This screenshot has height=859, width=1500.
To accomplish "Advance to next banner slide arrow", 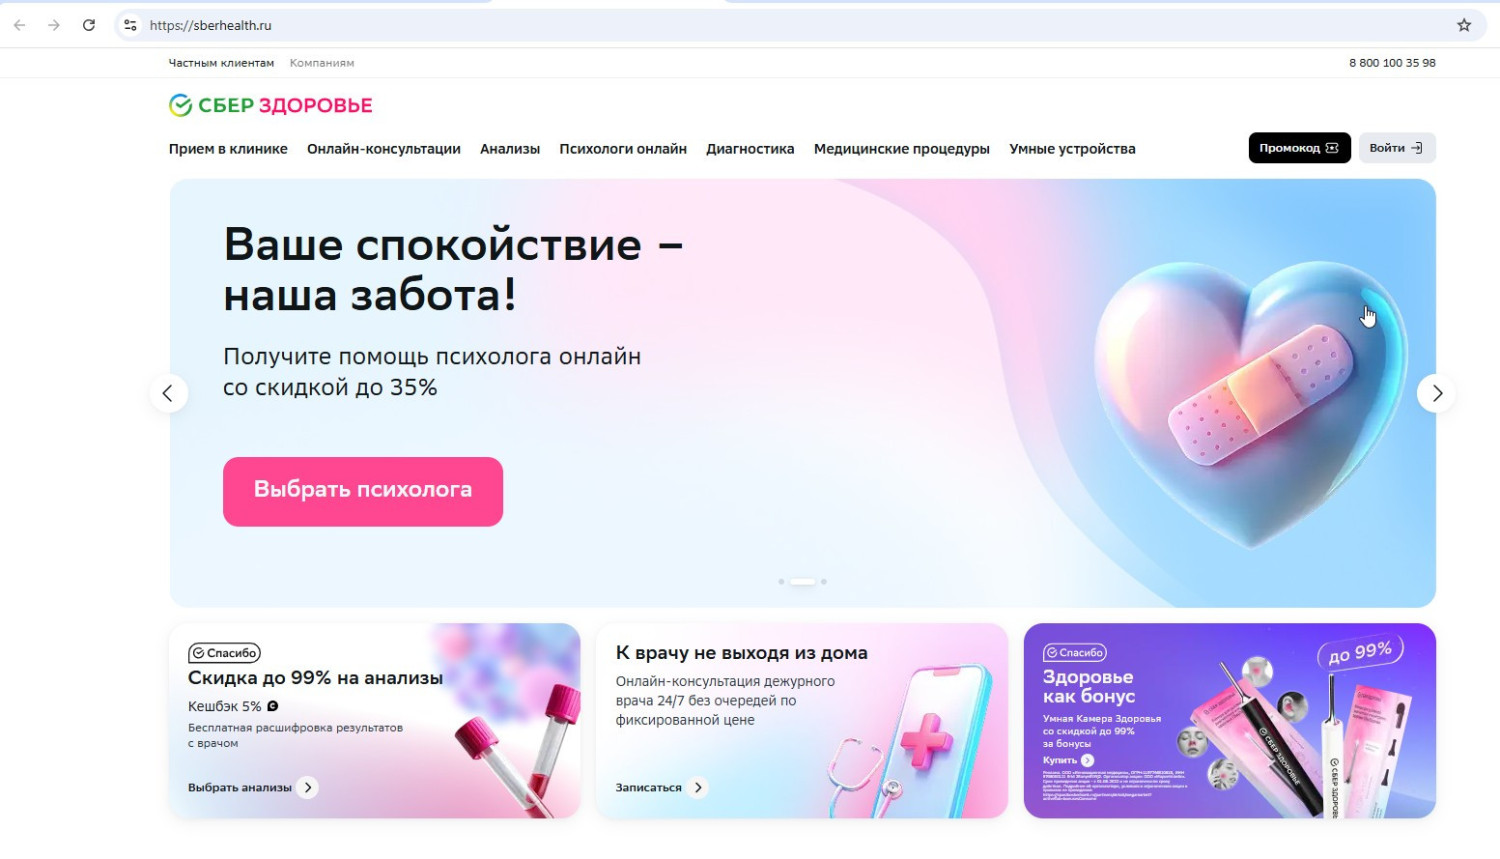I will pyautogui.click(x=1436, y=393).
